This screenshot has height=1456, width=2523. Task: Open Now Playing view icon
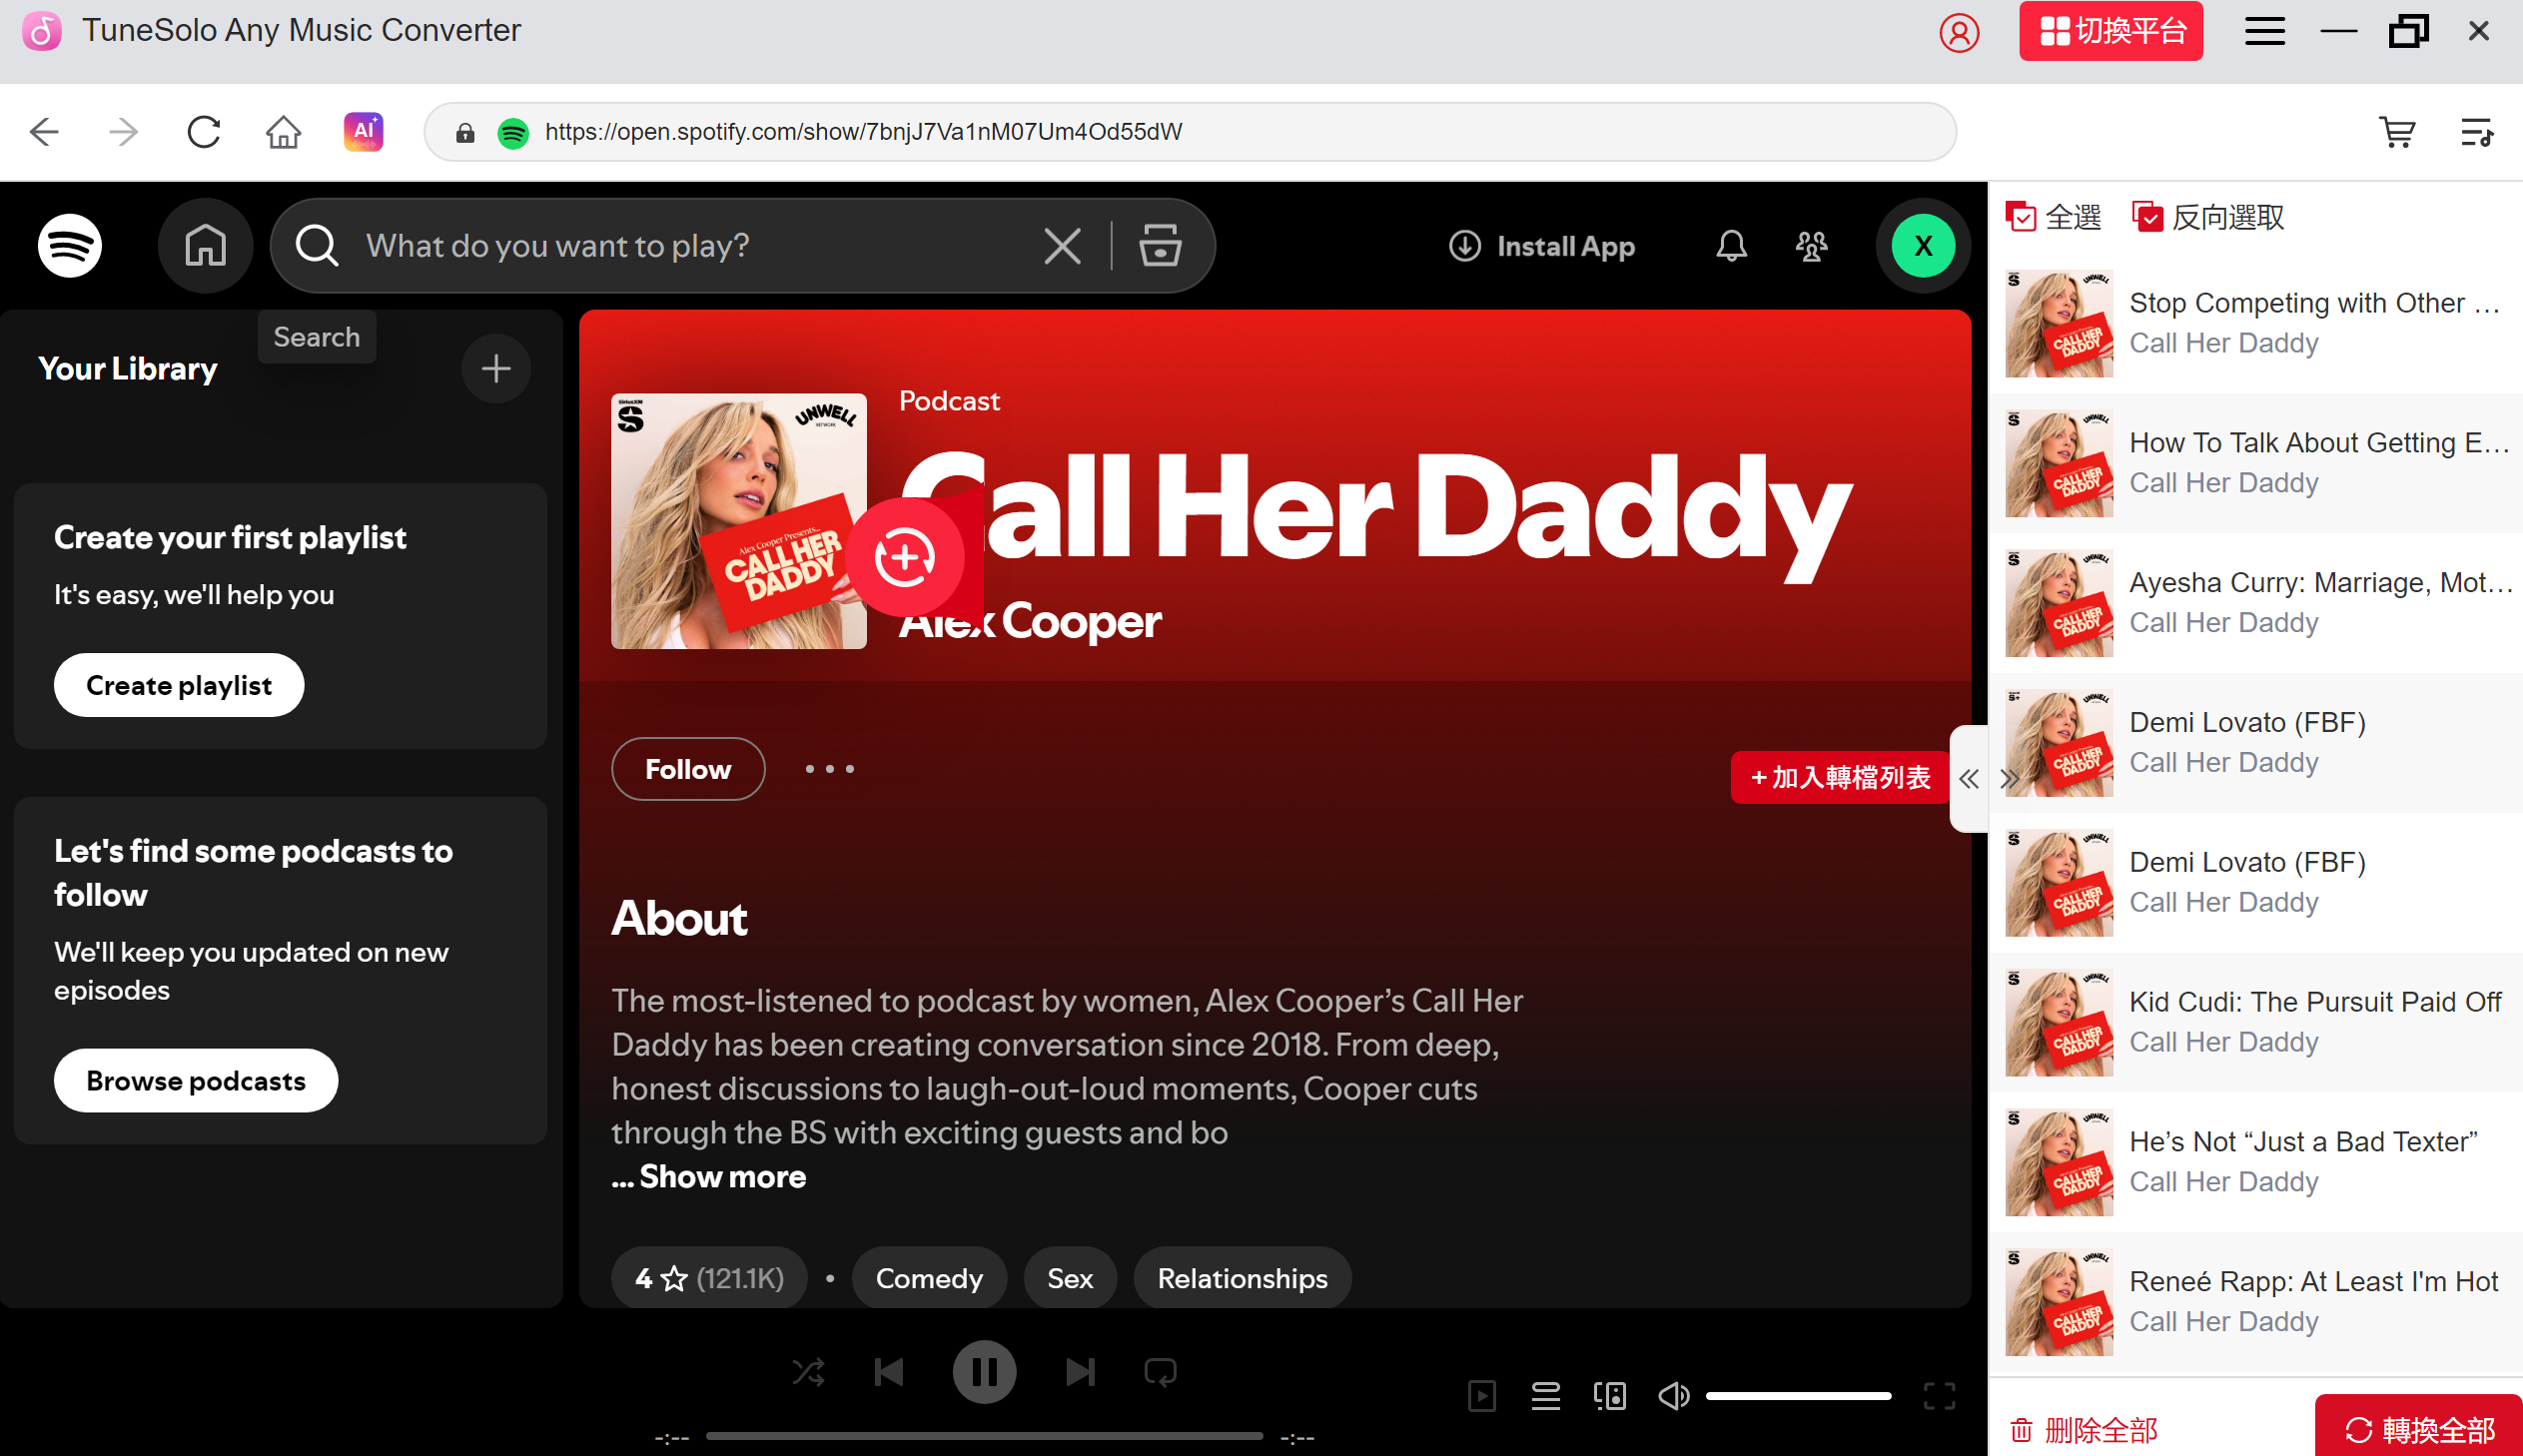1481,1395
